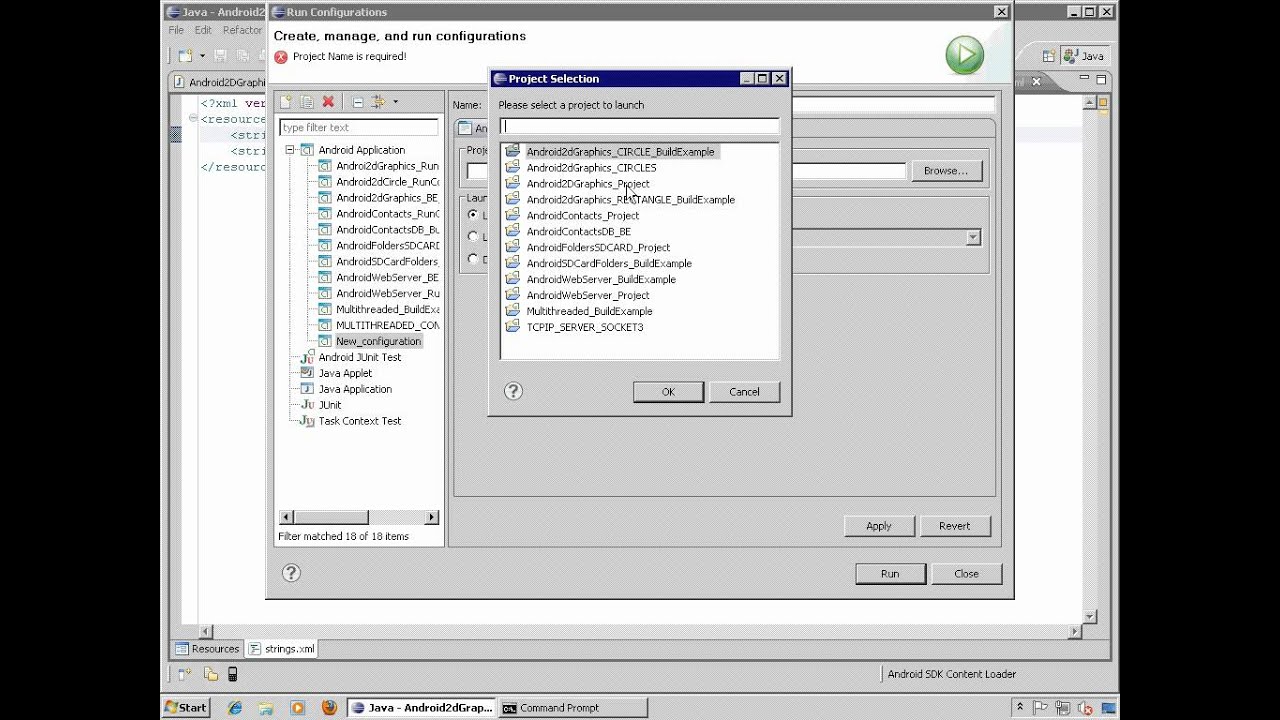Select Android2dGraphics_CIRCLE_BuildExample project
The height and width of the screenshot is (720, 1280).
pos(620,152)
